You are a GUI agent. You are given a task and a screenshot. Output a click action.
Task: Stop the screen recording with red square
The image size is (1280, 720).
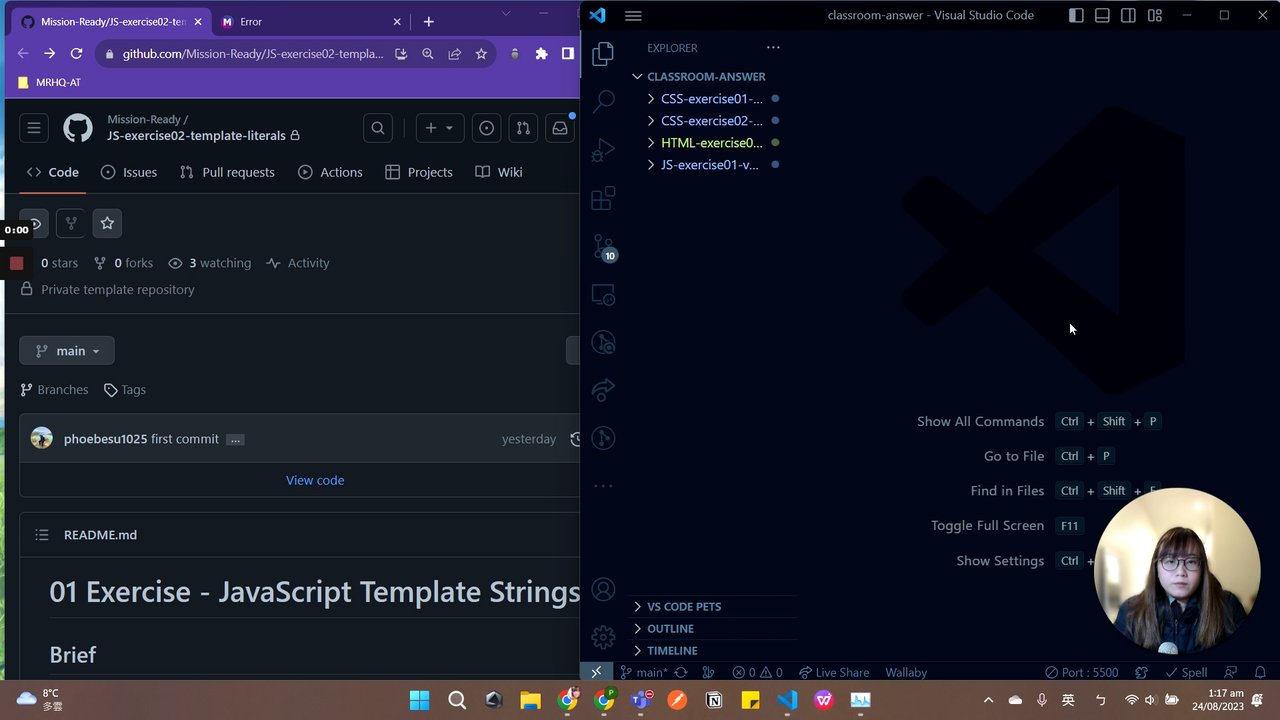[x=16, y=263]
